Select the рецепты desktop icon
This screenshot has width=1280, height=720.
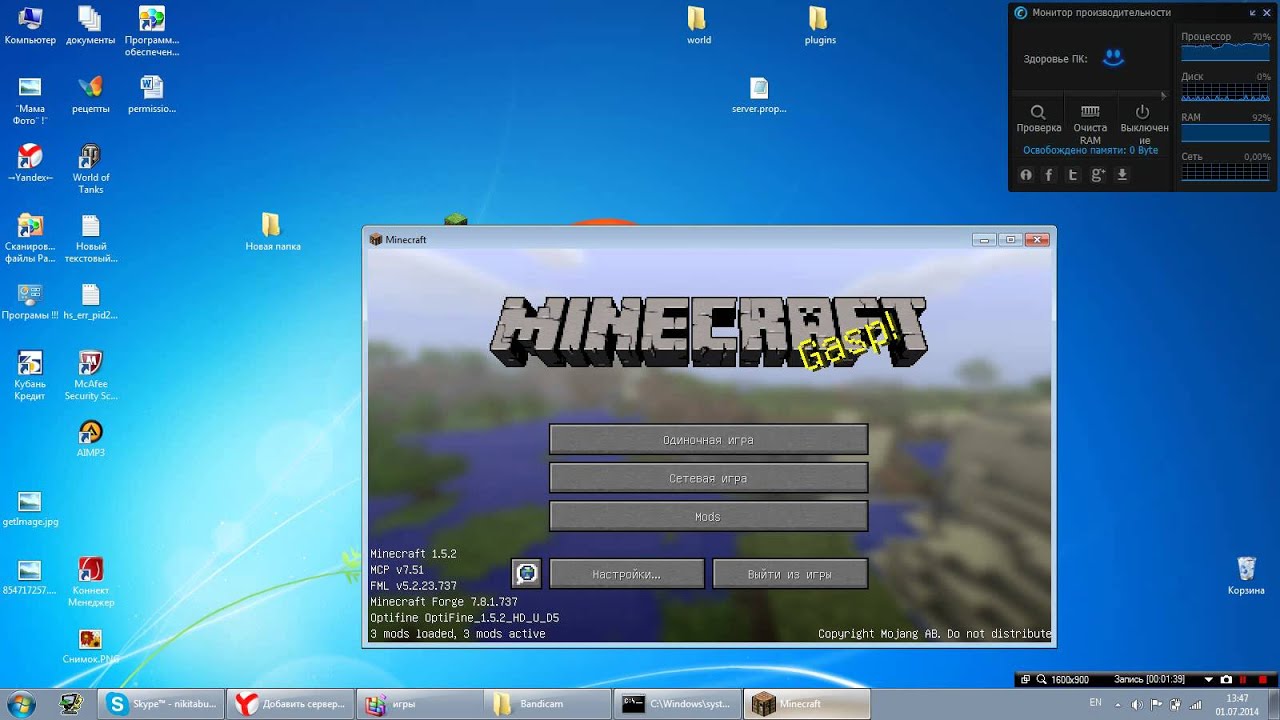point(90,95)
